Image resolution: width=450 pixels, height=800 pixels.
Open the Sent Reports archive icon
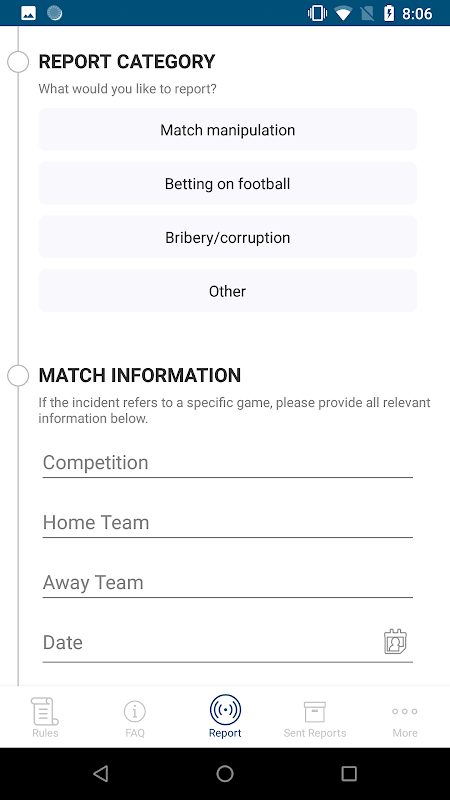click(315, 711)
